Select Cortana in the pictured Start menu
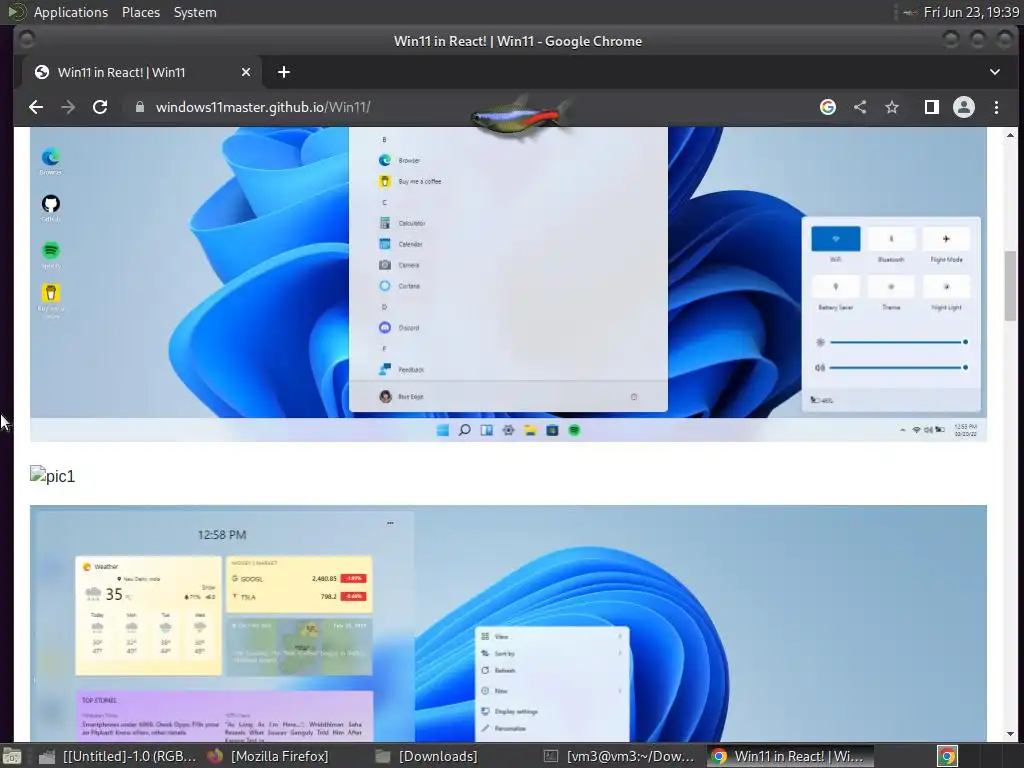 click(400, 285)
